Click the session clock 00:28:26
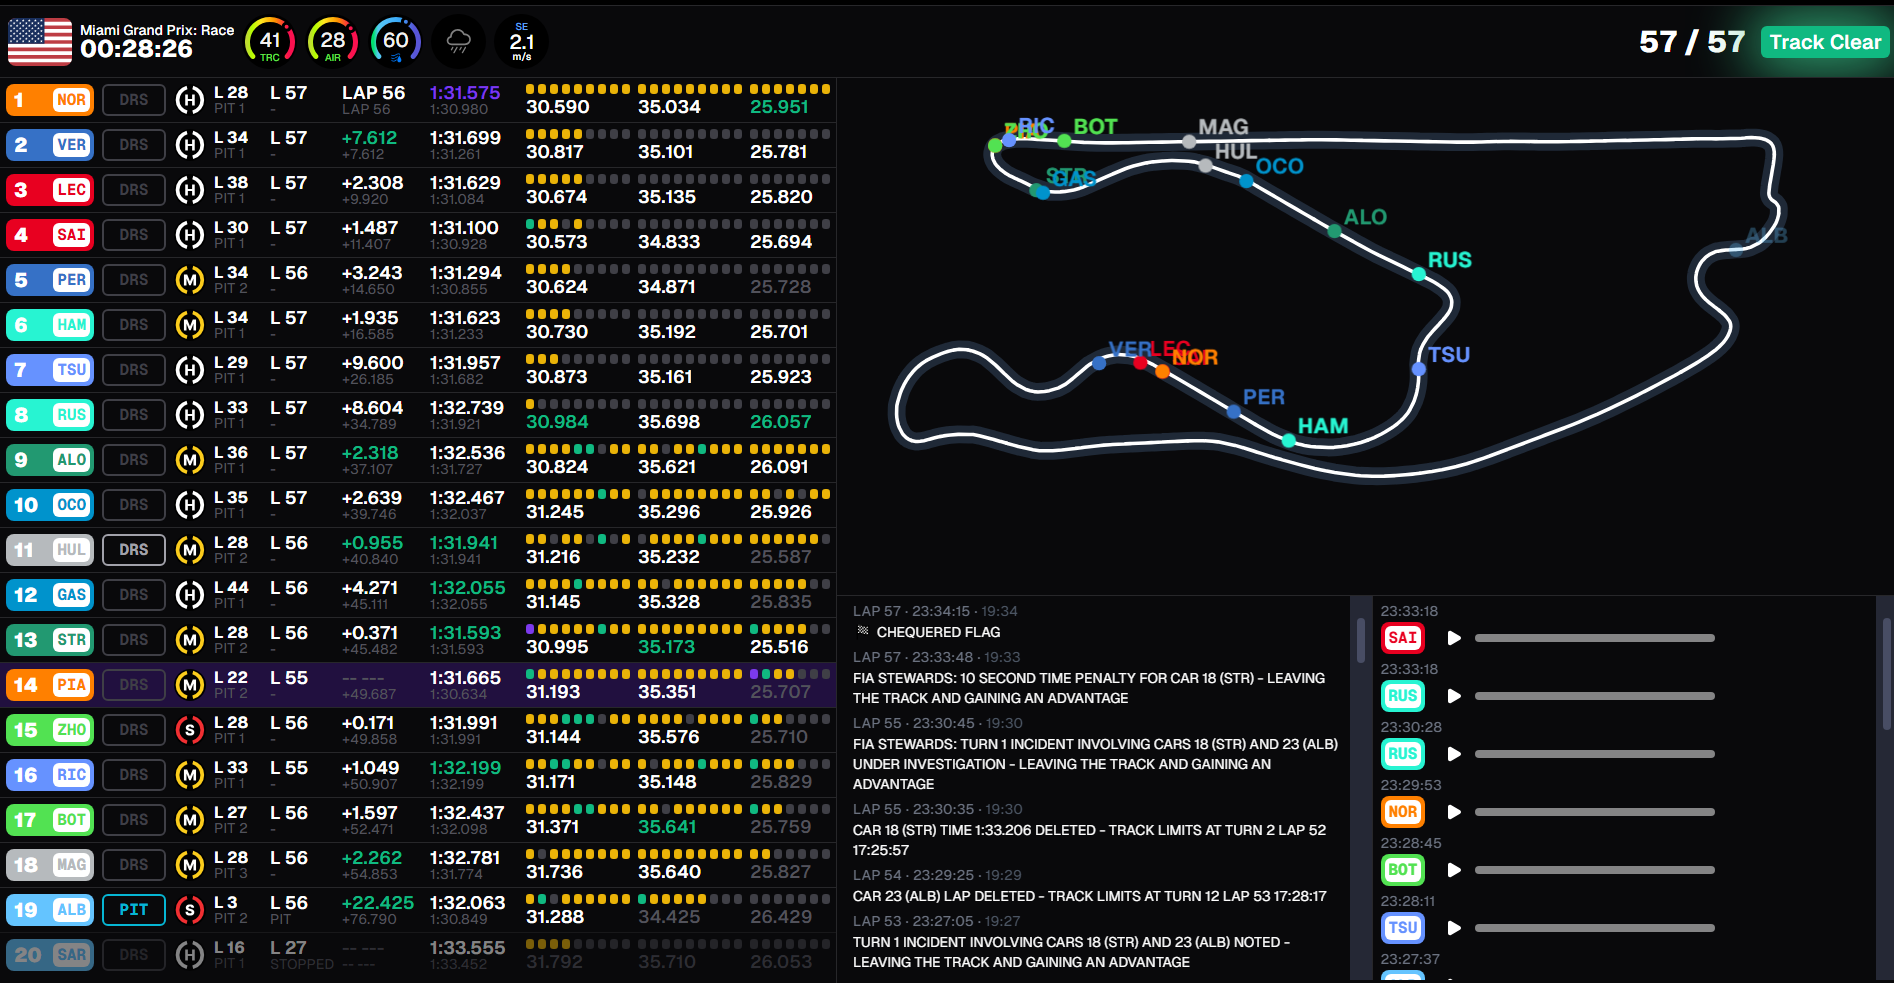This screenshot has width=1894, height=983. (x=136, y=49)
